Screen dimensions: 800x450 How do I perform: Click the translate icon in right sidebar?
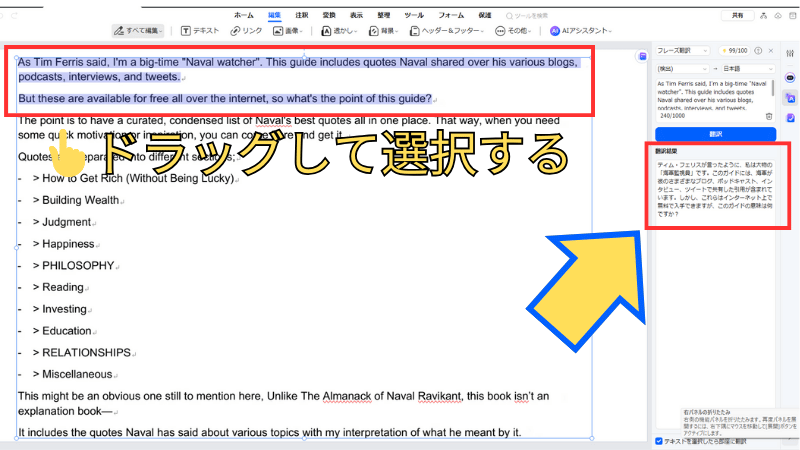790,98
